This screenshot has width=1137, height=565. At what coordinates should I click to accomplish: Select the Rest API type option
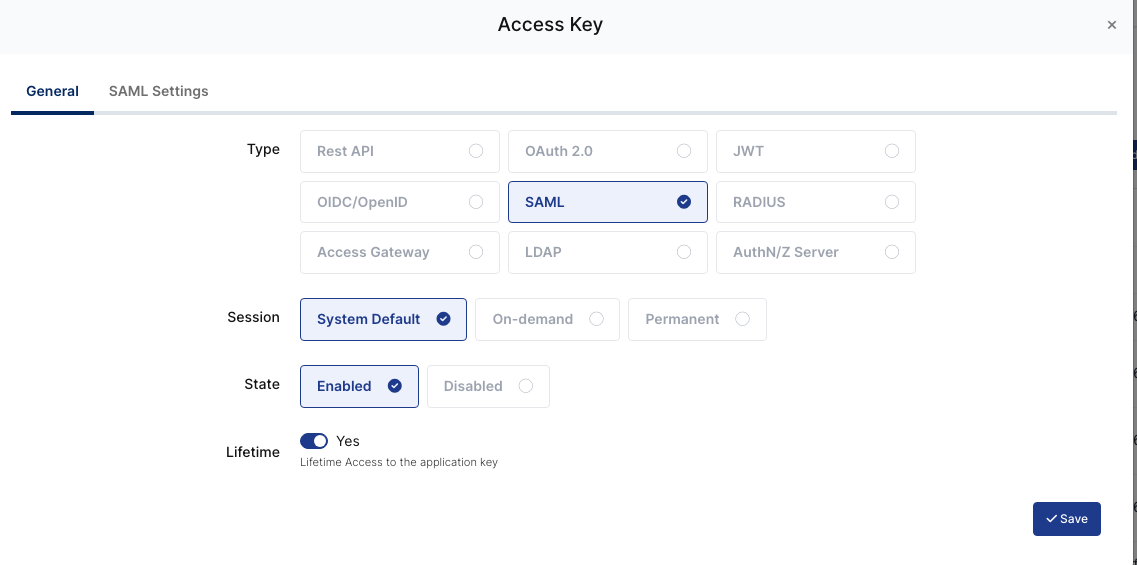click(x=399, y=151)
